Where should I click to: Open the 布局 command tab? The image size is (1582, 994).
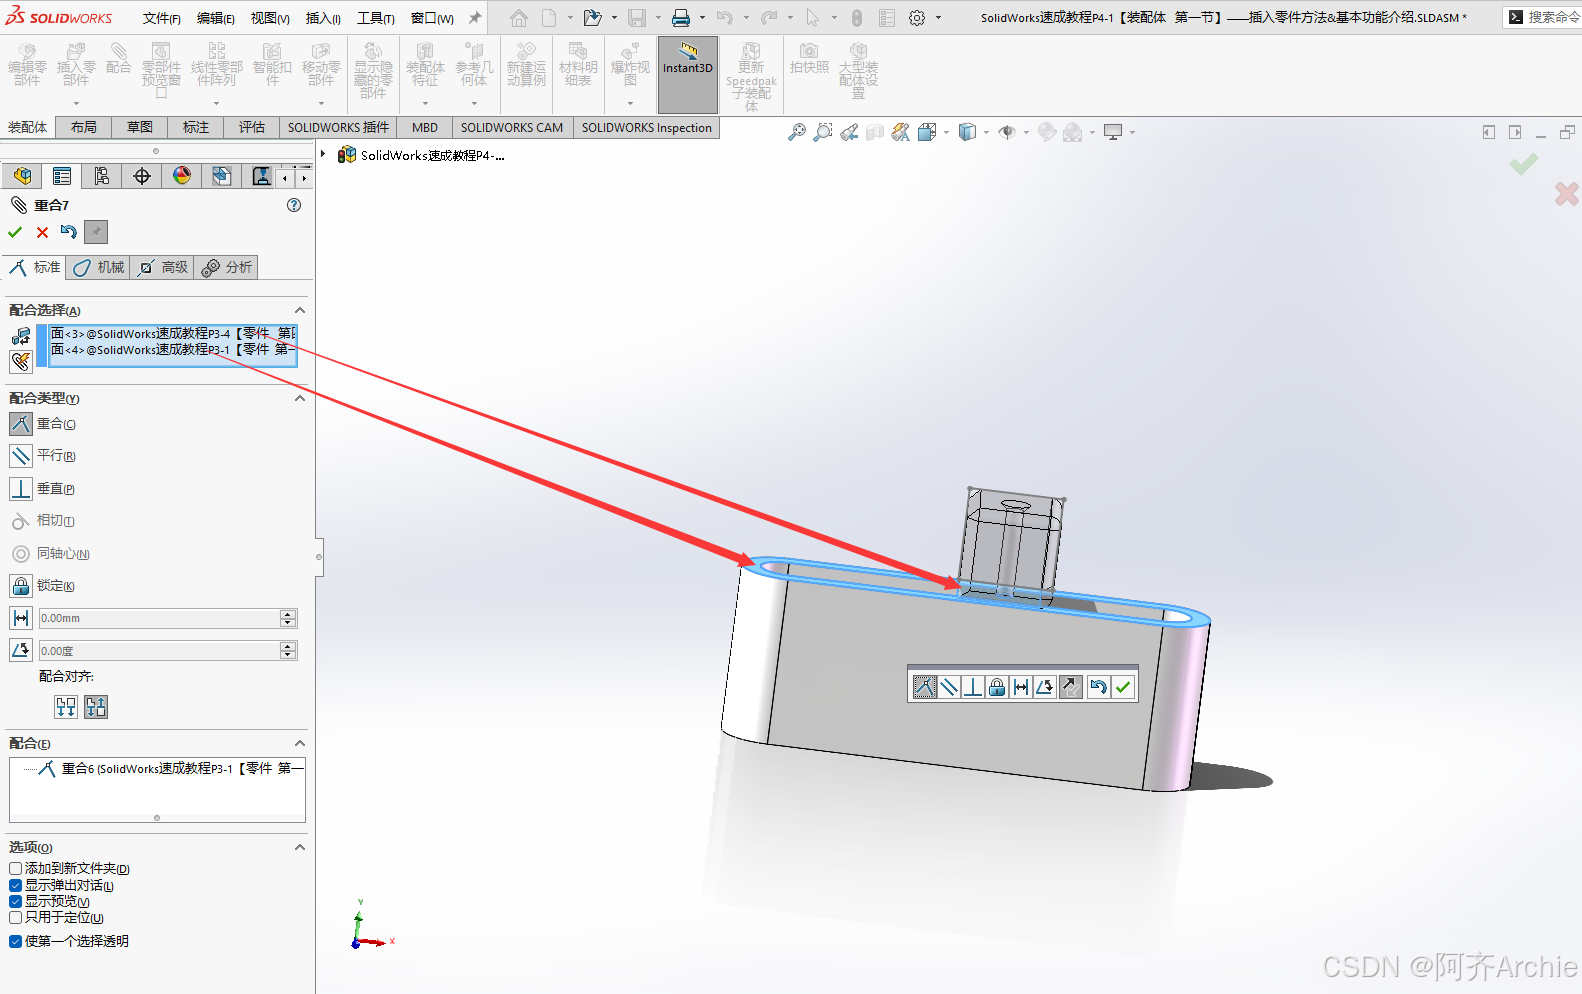click(x=84, y=127)
